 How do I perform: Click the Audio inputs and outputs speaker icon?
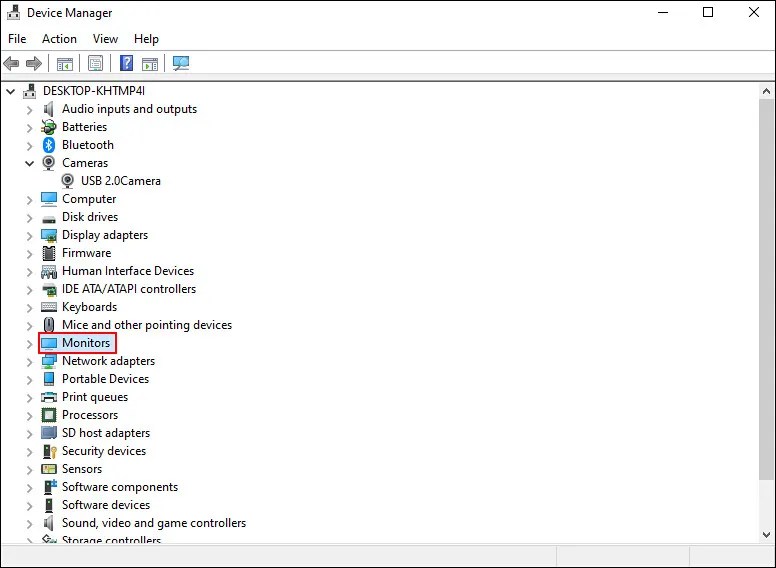click(x=48, y=109)
